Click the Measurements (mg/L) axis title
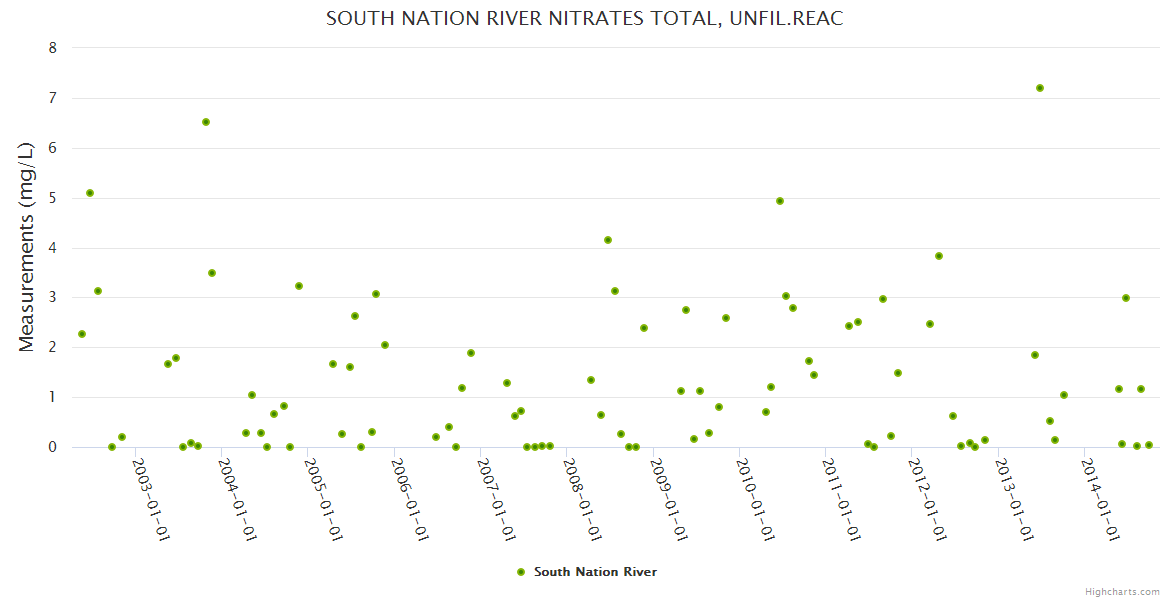This screenshot has width=1170, height=600. 27,246
